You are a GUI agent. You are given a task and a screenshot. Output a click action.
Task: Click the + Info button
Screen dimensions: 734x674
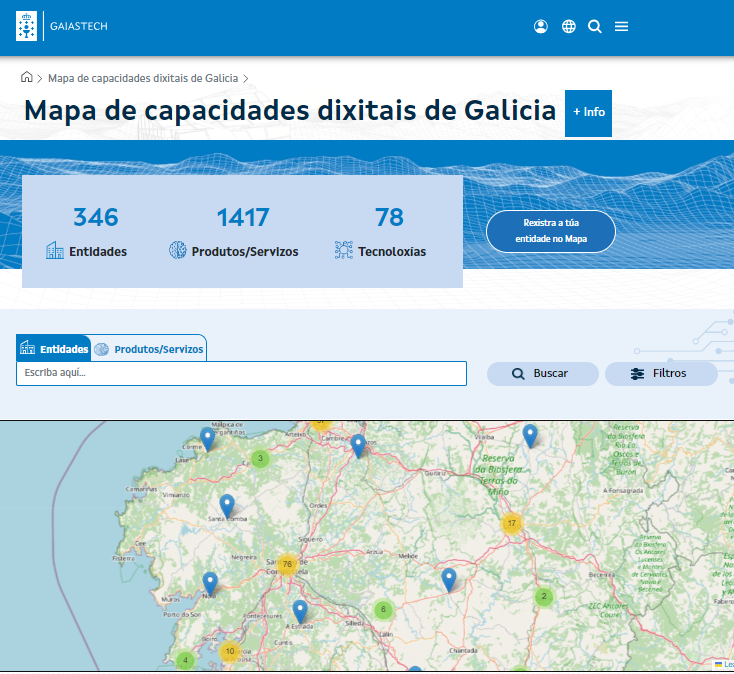(588, 113)
